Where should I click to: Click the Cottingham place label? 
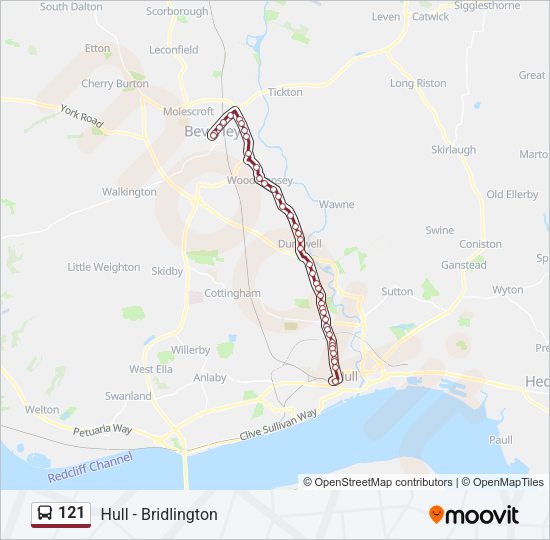click(x=232, y=293)
